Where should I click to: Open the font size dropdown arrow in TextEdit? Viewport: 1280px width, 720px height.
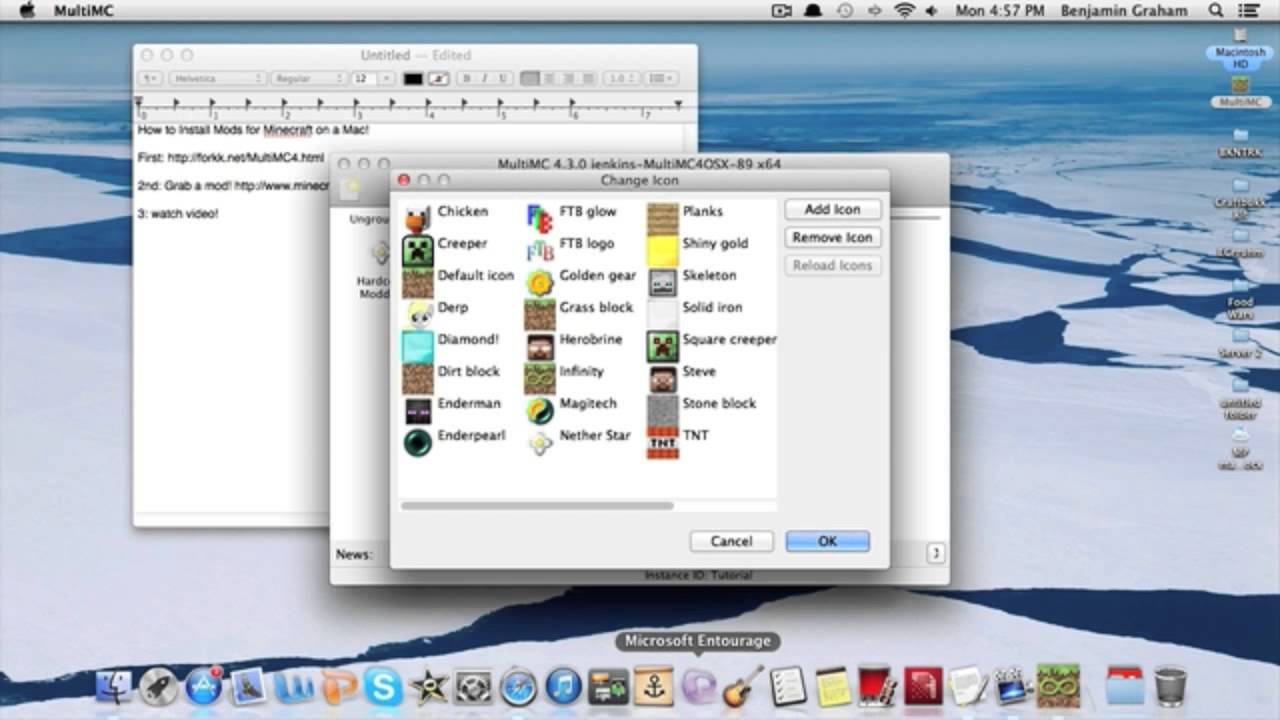386,79
